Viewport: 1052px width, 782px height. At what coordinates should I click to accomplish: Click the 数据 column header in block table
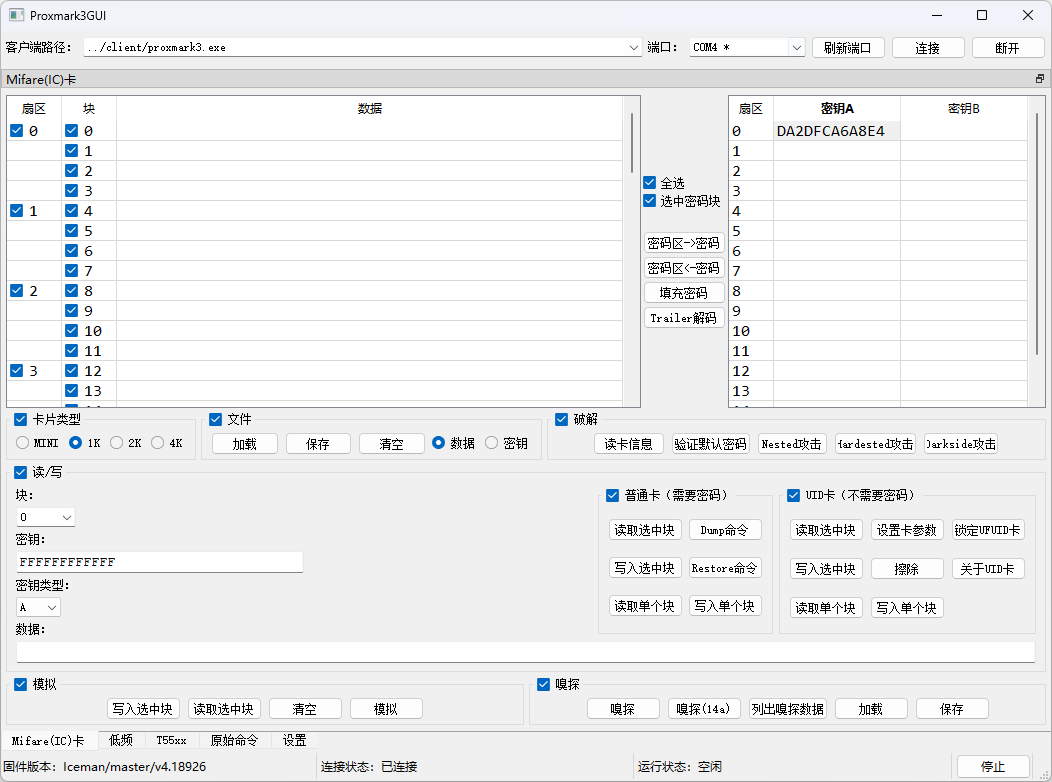pos(370,109)
